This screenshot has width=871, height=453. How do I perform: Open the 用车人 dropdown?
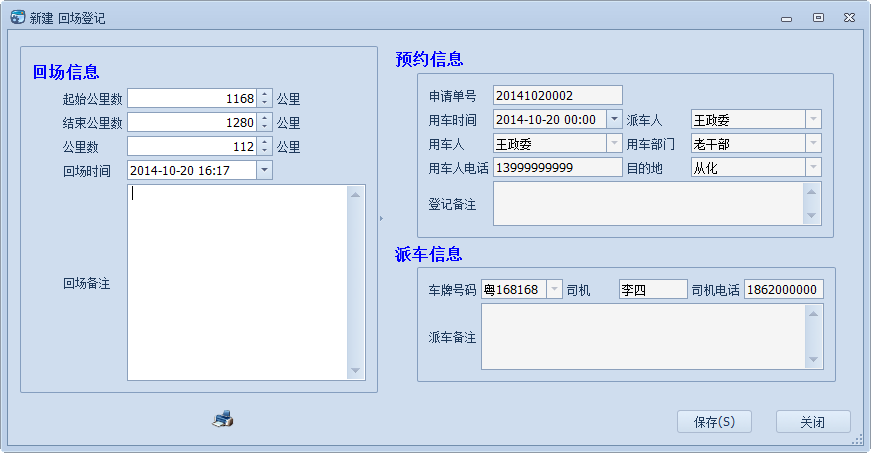614,143
